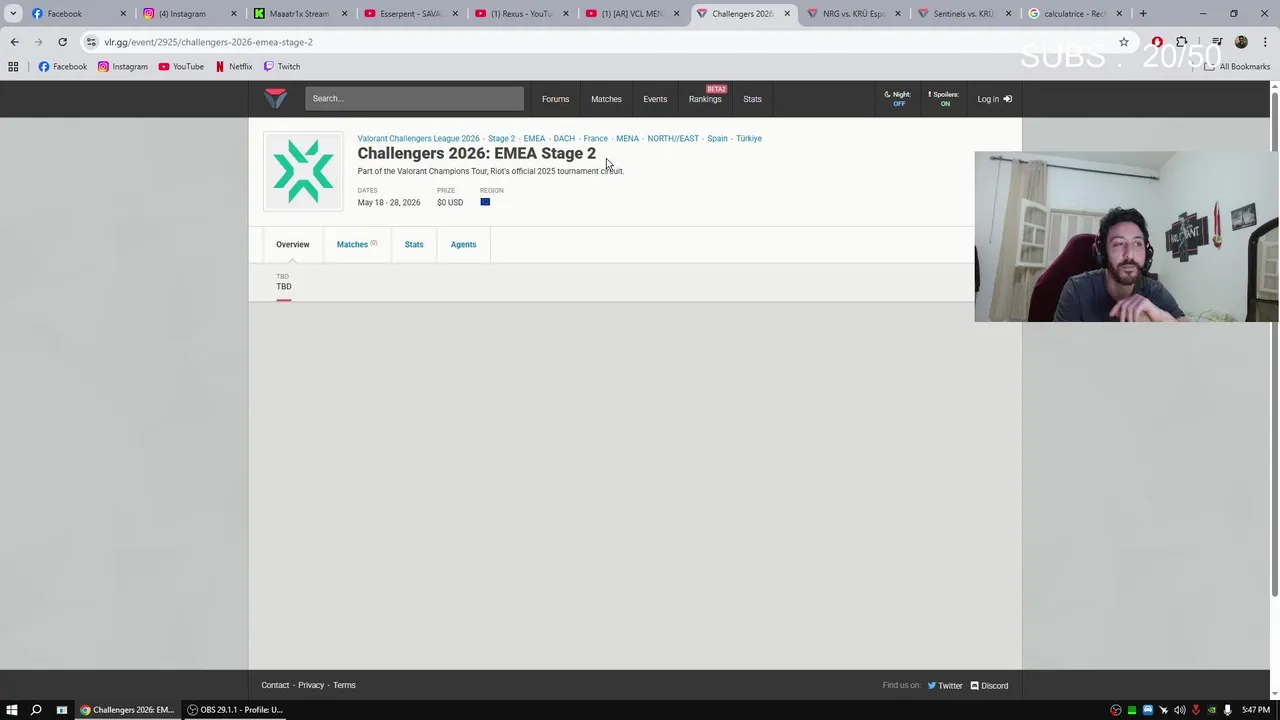Toggle Night mode OFF switch
The height and width of the screenshot is (720, 1280).
[898, 99]
